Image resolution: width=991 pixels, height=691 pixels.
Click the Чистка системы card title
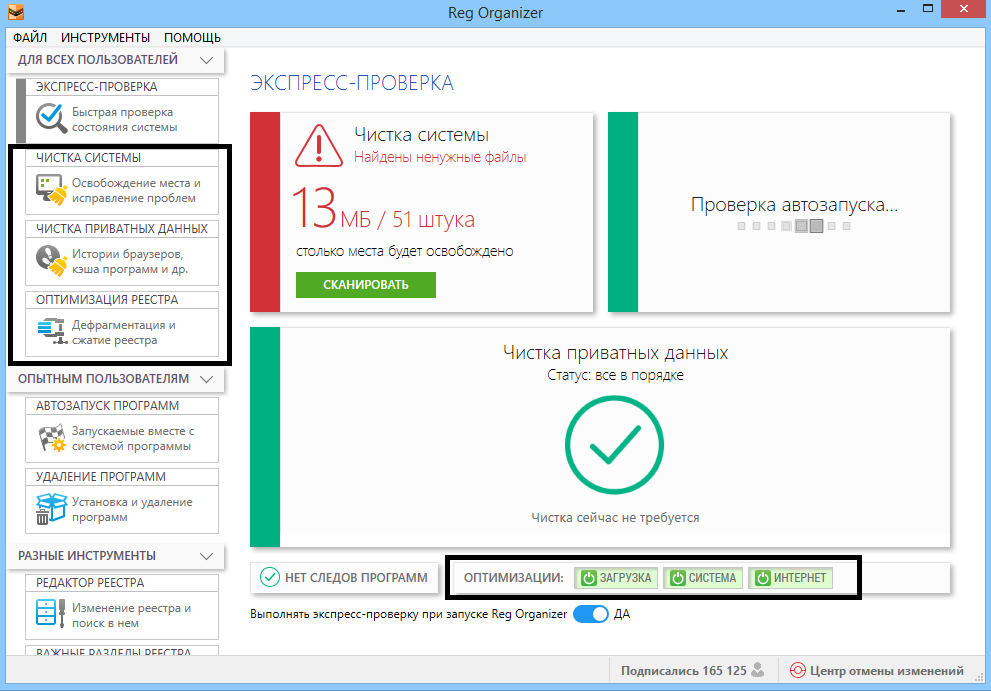(421, 135)
